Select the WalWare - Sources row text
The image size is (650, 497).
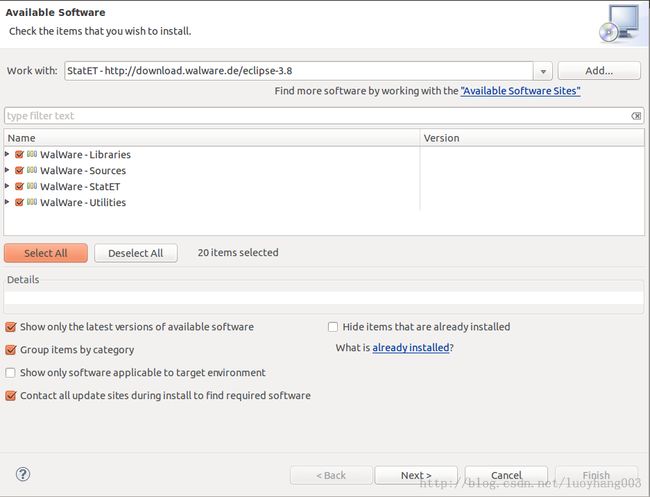(x=83, y=170)
